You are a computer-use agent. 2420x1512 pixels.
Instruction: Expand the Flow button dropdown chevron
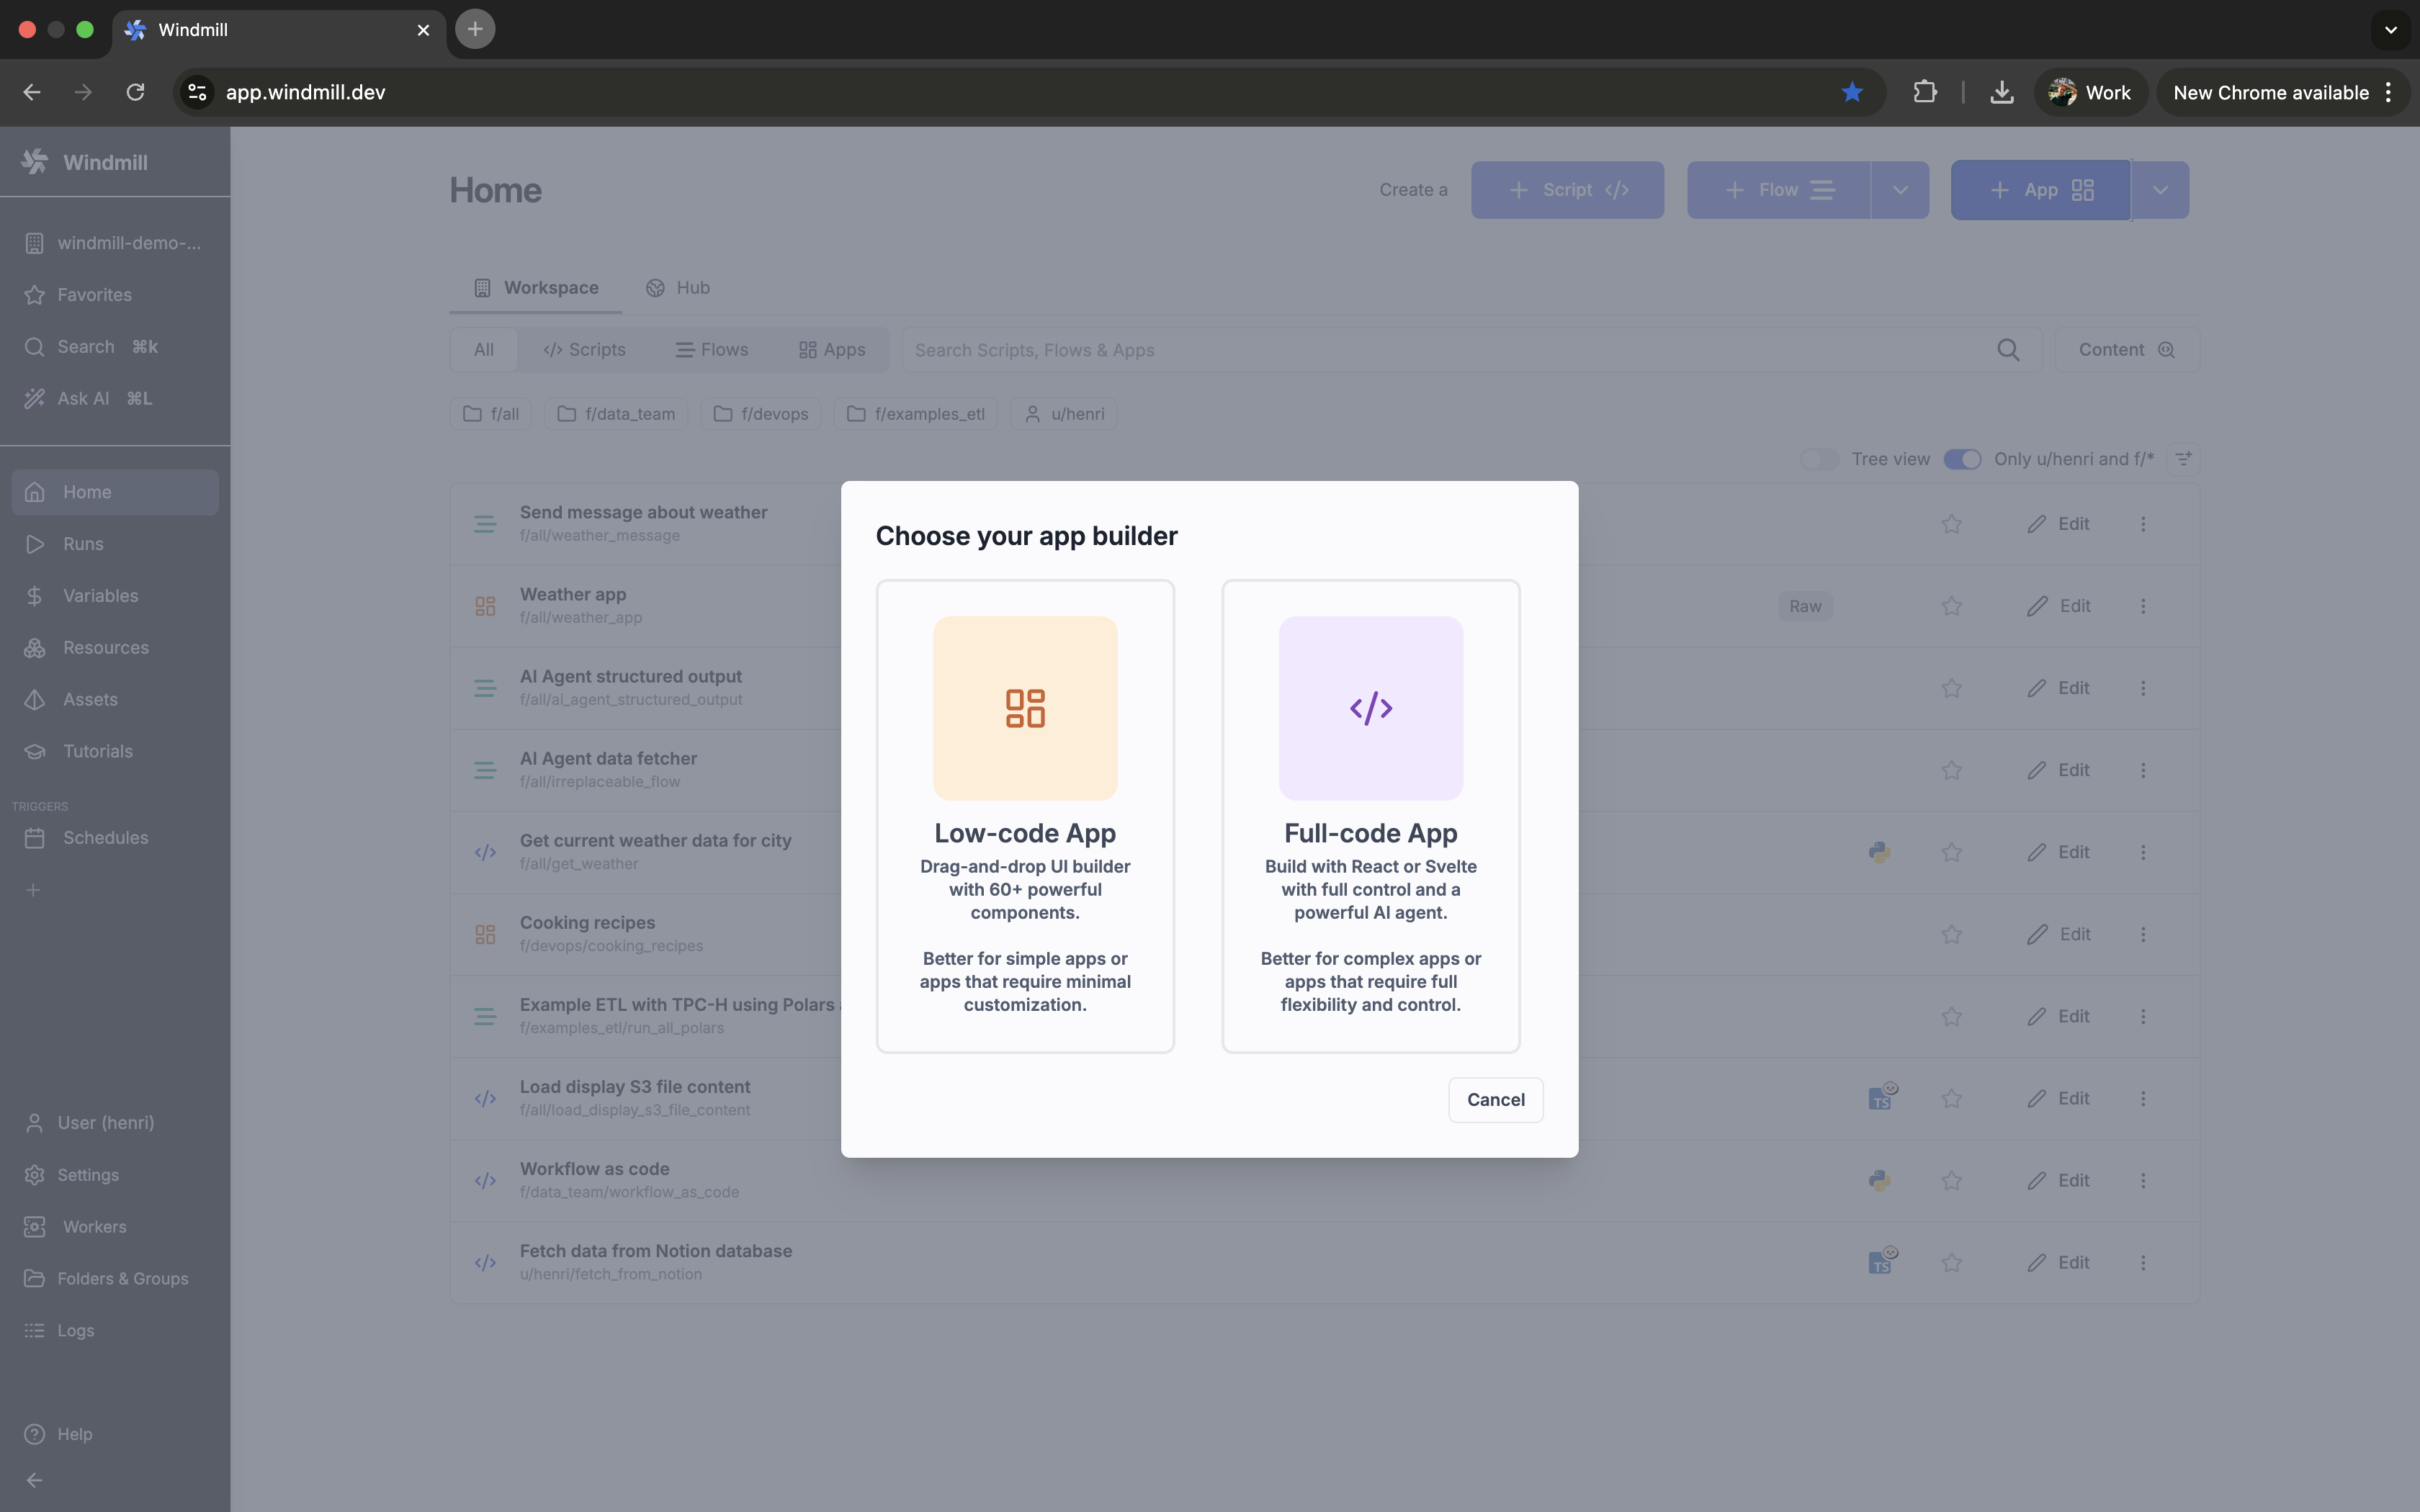pos(1899,189)
